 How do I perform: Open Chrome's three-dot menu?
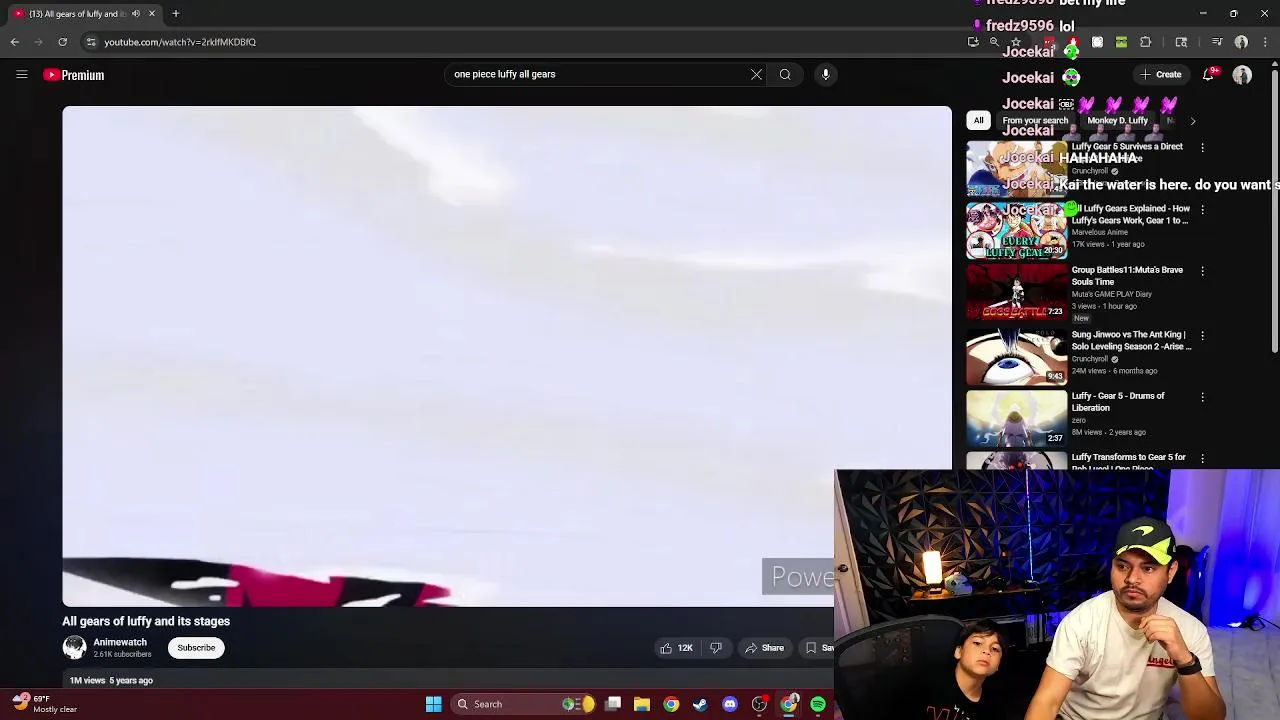click(x=1265, y=42)
